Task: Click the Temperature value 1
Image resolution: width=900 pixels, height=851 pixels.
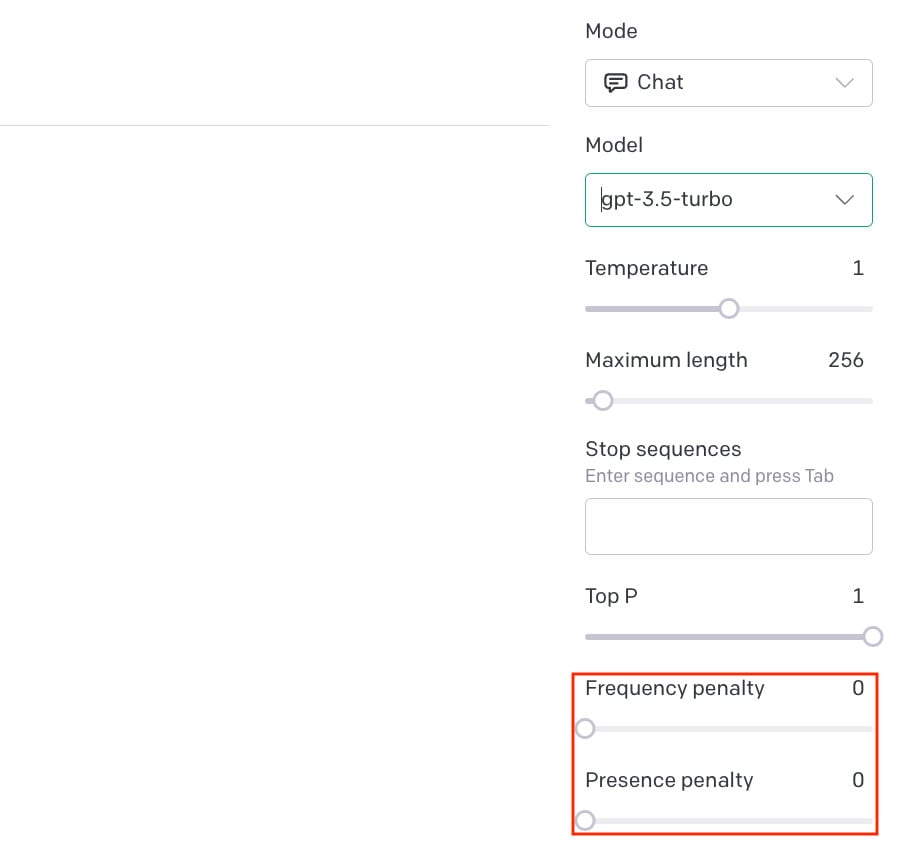Action: tap(858, 268)
